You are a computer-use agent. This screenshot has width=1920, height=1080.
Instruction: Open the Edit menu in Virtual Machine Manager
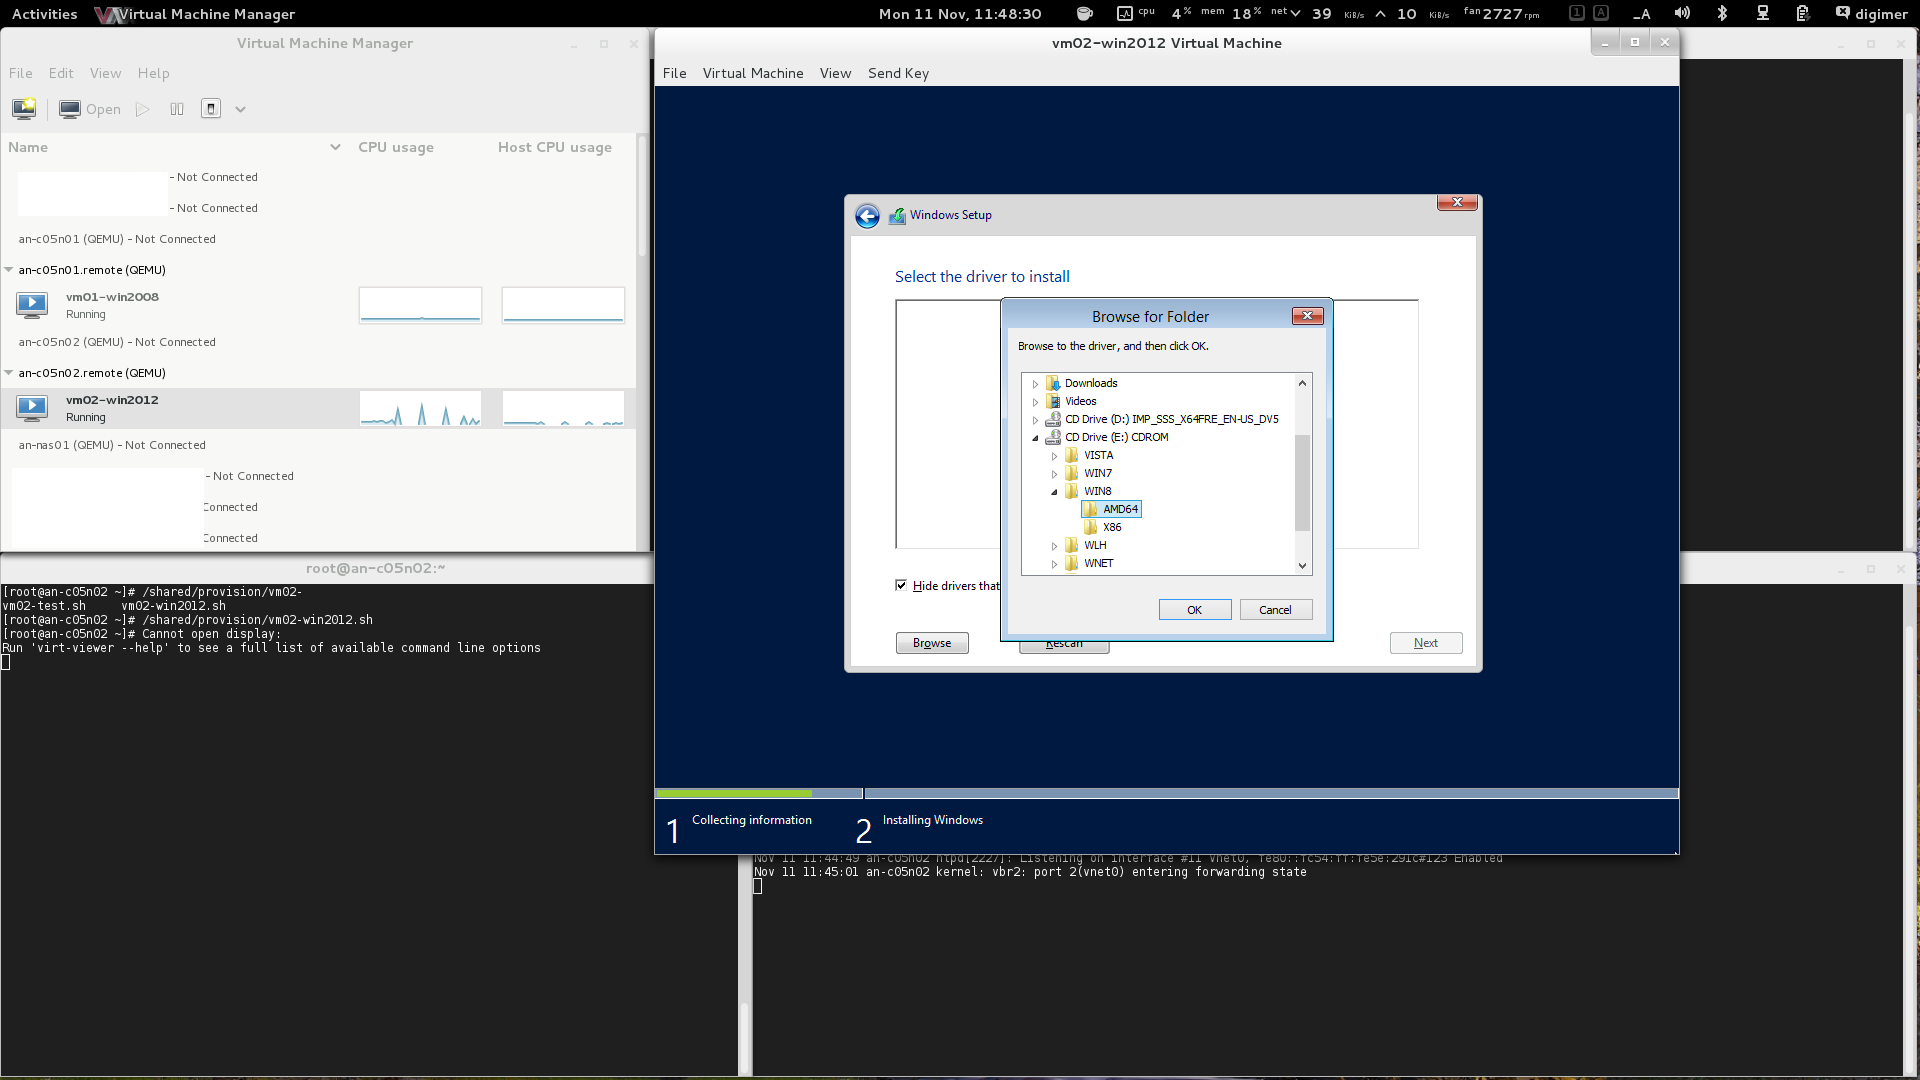click(x=61, y=73)
